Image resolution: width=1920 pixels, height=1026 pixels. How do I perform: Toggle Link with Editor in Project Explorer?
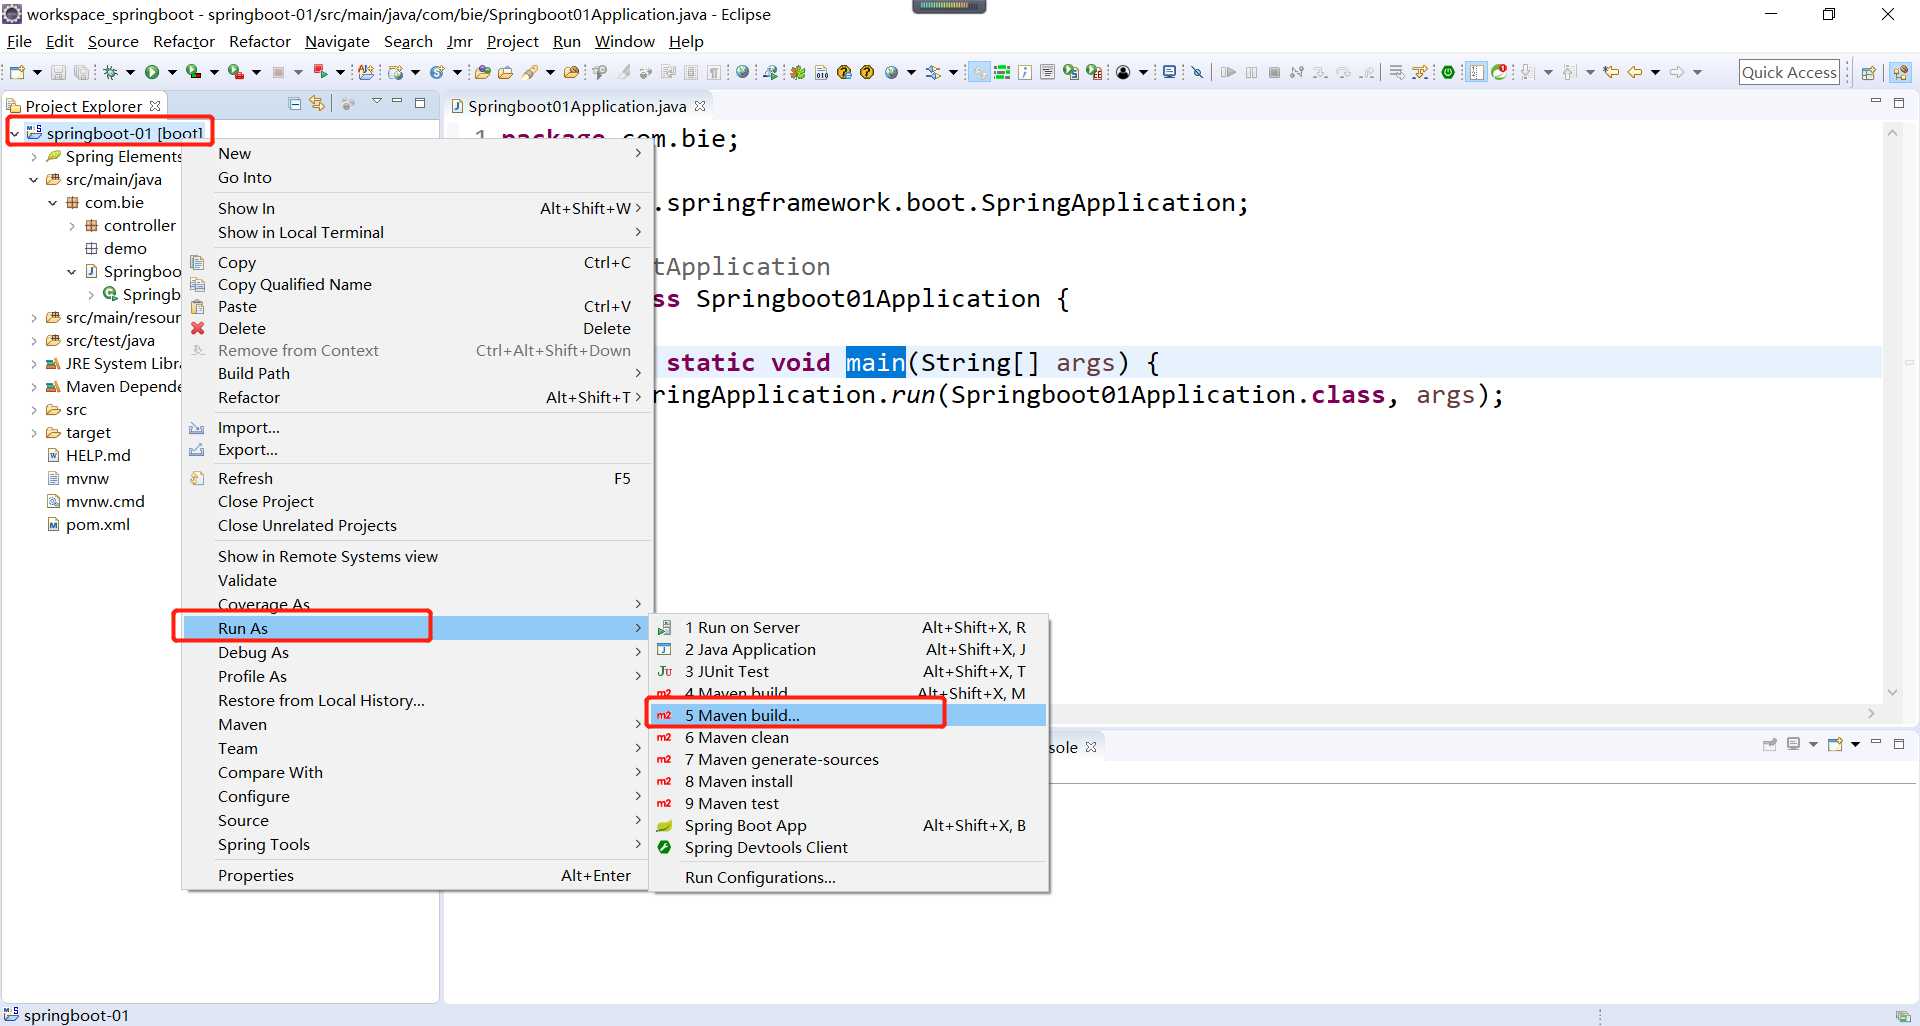317,104
